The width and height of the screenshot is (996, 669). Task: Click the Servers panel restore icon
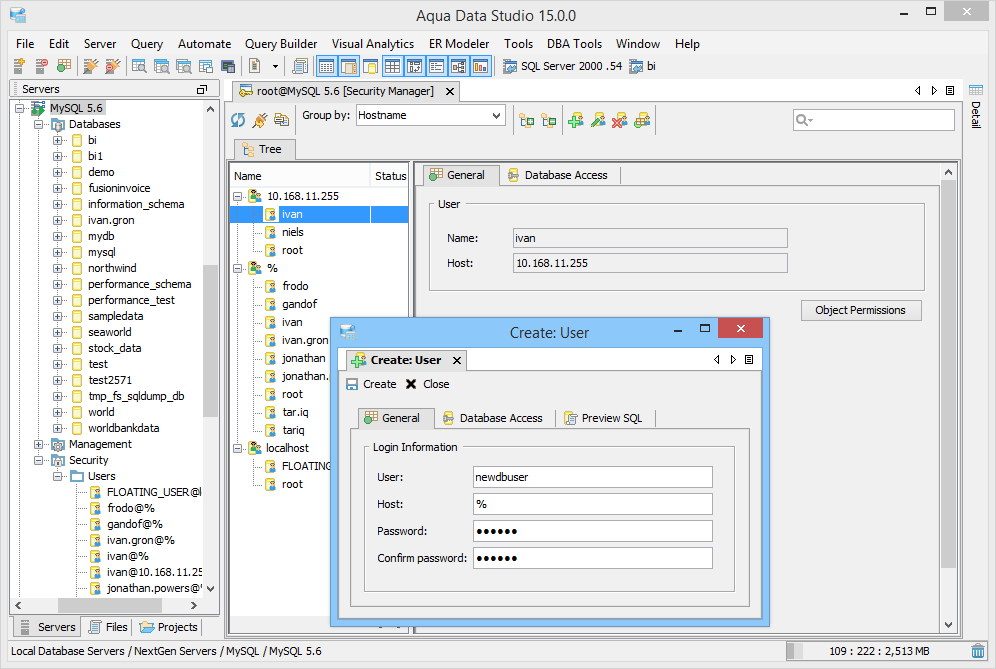click(x=202, y=90)
